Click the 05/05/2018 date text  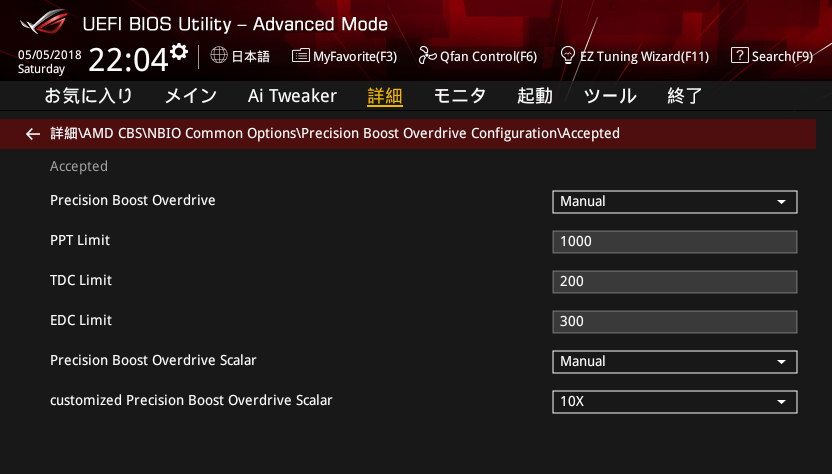pos(49,55)
